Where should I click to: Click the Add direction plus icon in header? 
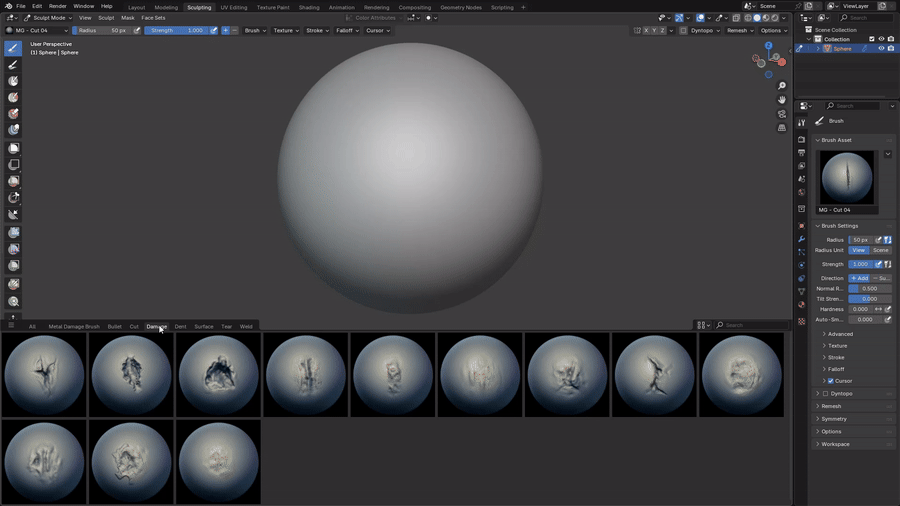click(x=225, y=30)
